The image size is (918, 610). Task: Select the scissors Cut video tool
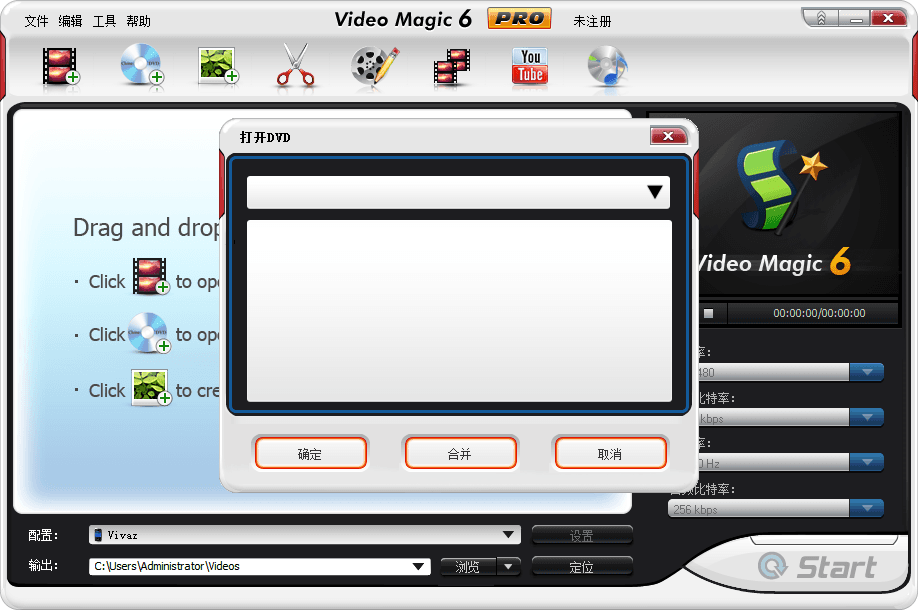(x=296, y=66)
